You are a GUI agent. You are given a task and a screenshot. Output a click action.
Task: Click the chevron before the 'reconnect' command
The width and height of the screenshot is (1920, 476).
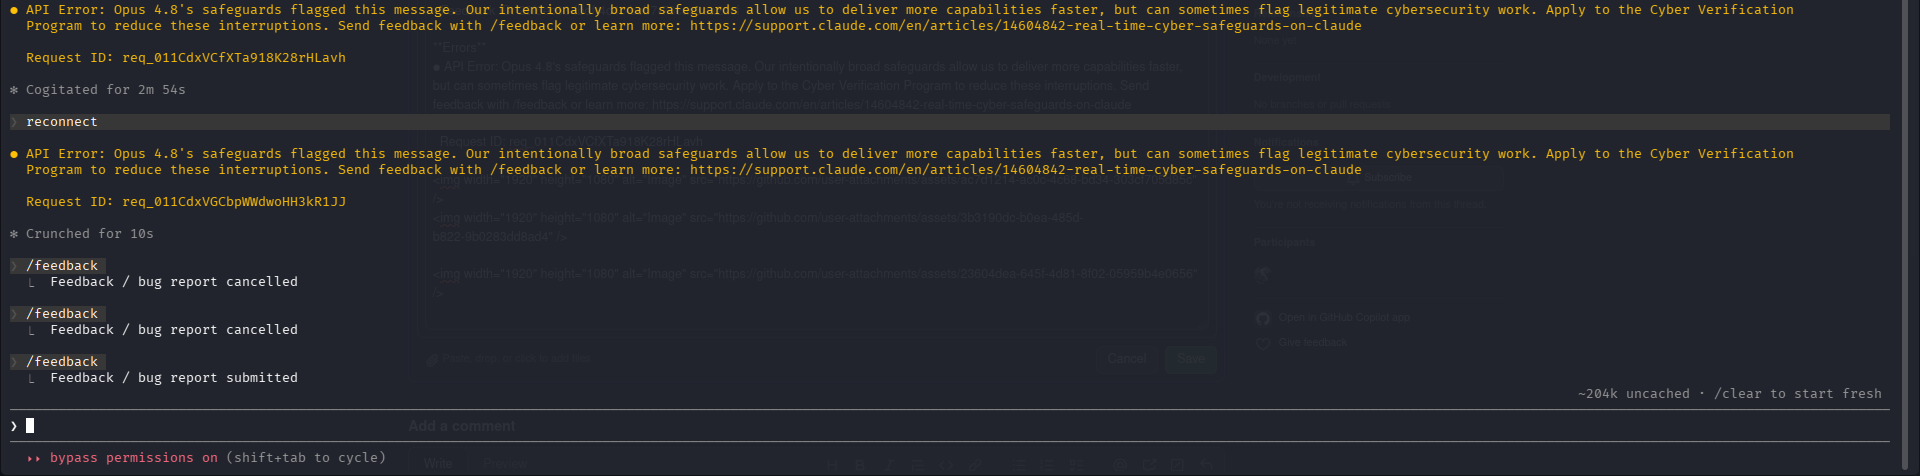tap(14, 122)
